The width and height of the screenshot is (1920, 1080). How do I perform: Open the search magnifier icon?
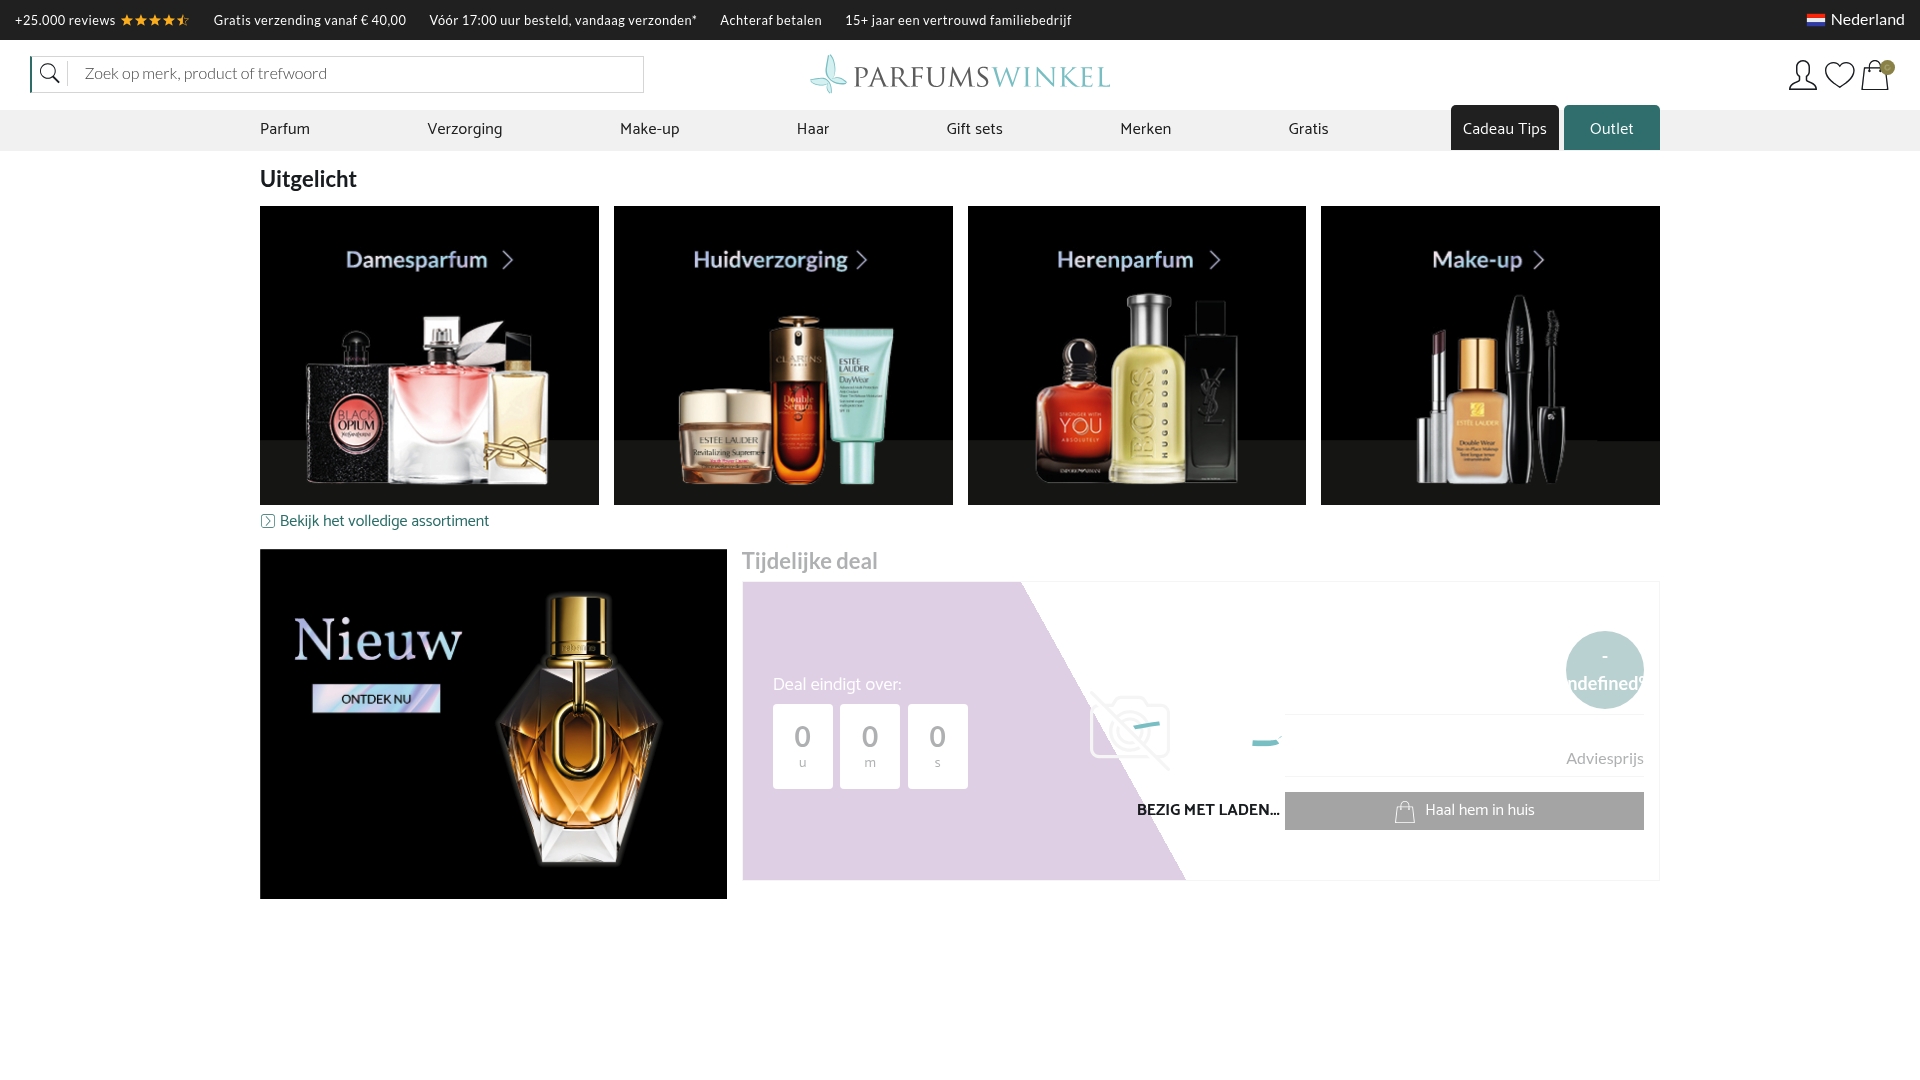coord(49,73)
